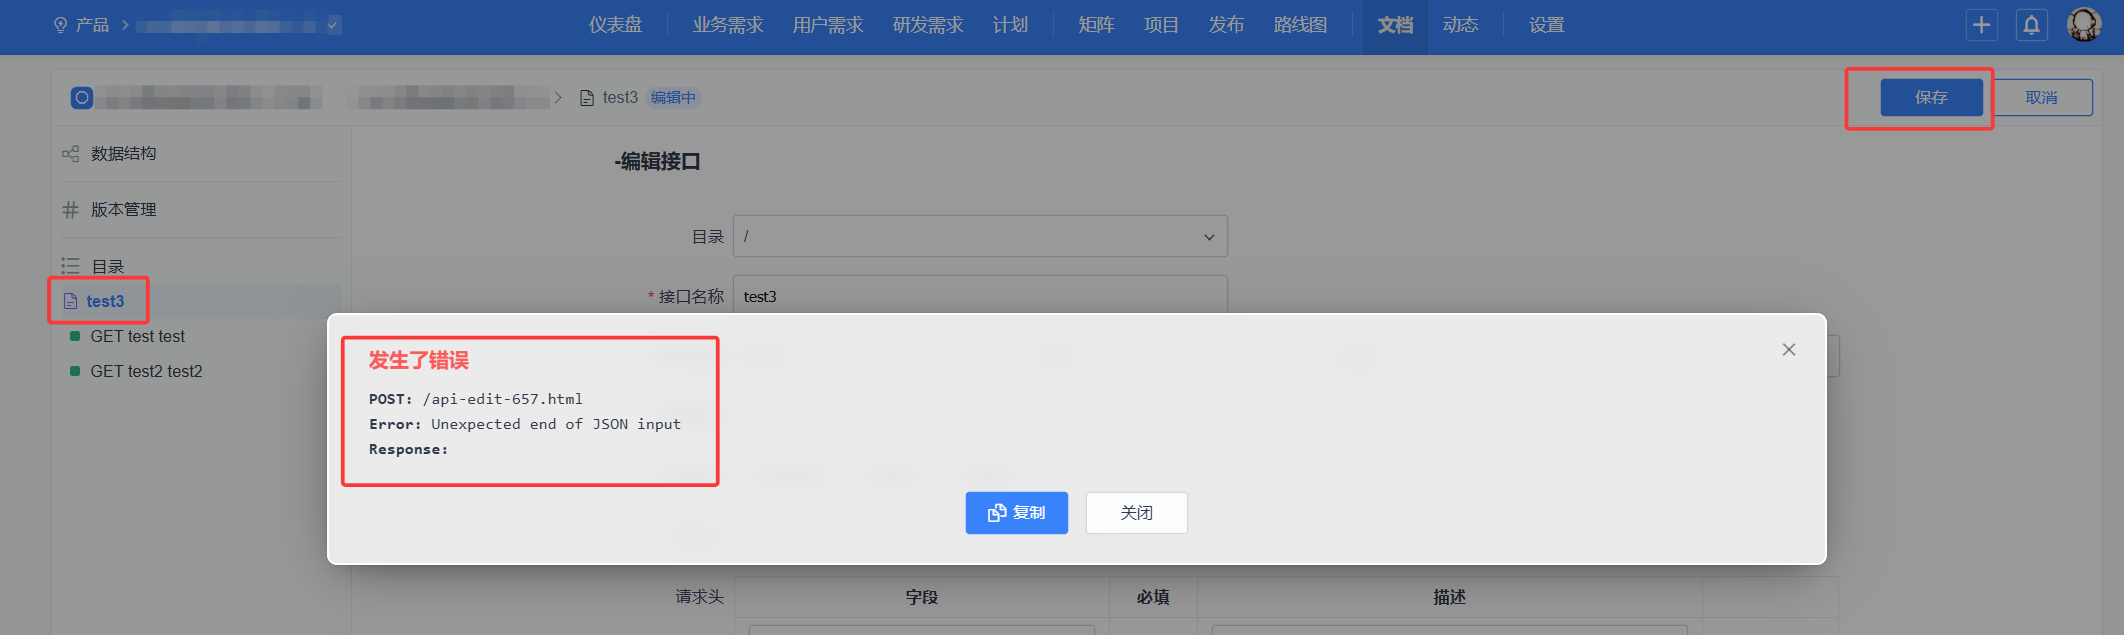
Task: Click the 保存 save button
Action: (1931, 97)
